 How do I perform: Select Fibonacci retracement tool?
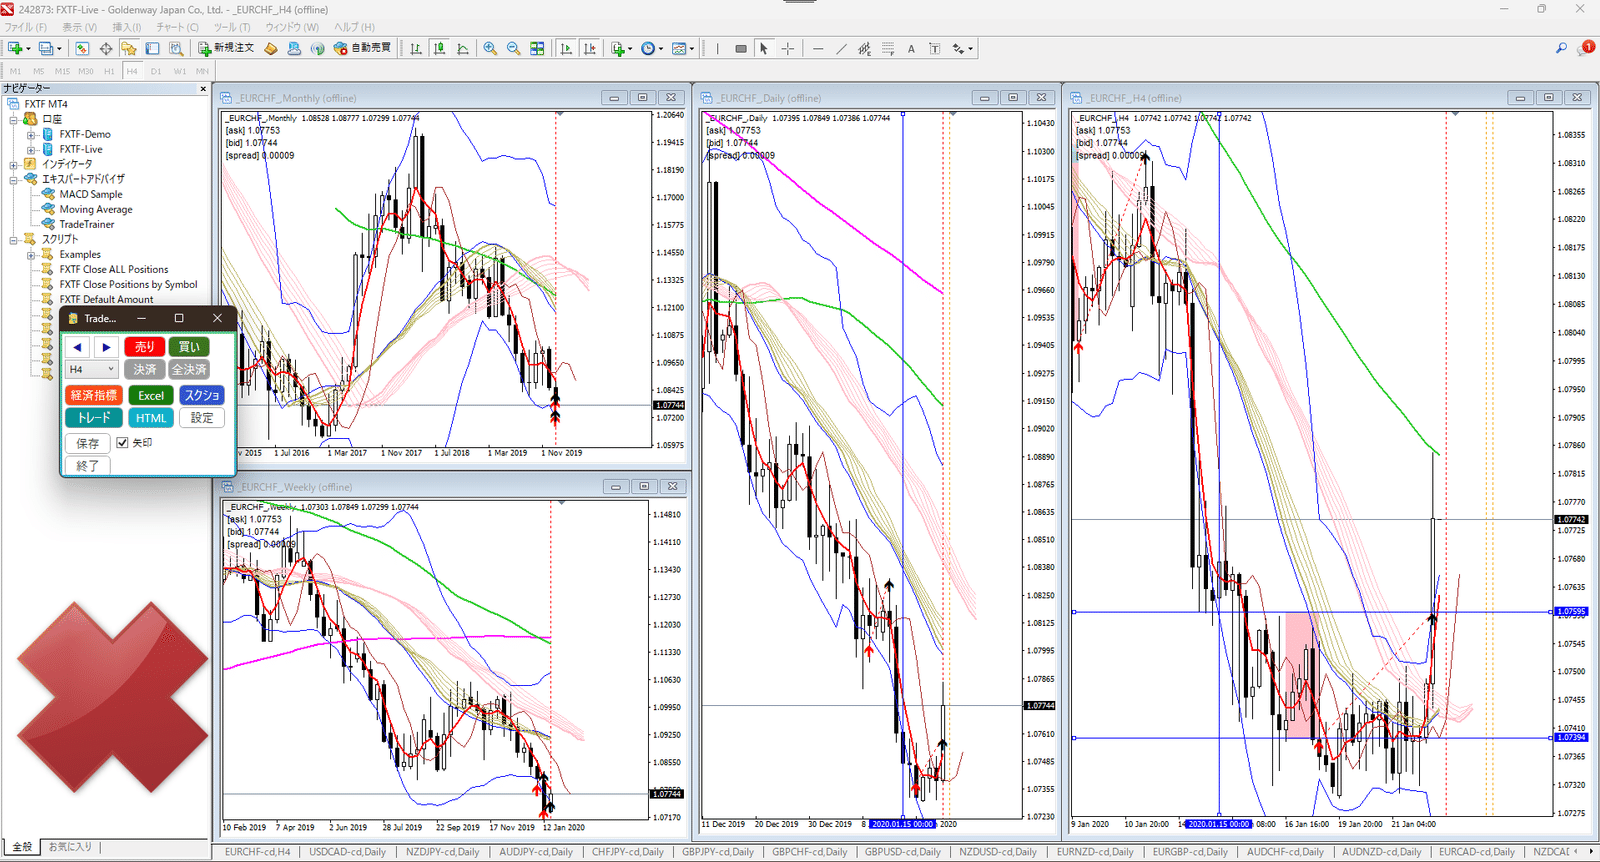point(888,48)
